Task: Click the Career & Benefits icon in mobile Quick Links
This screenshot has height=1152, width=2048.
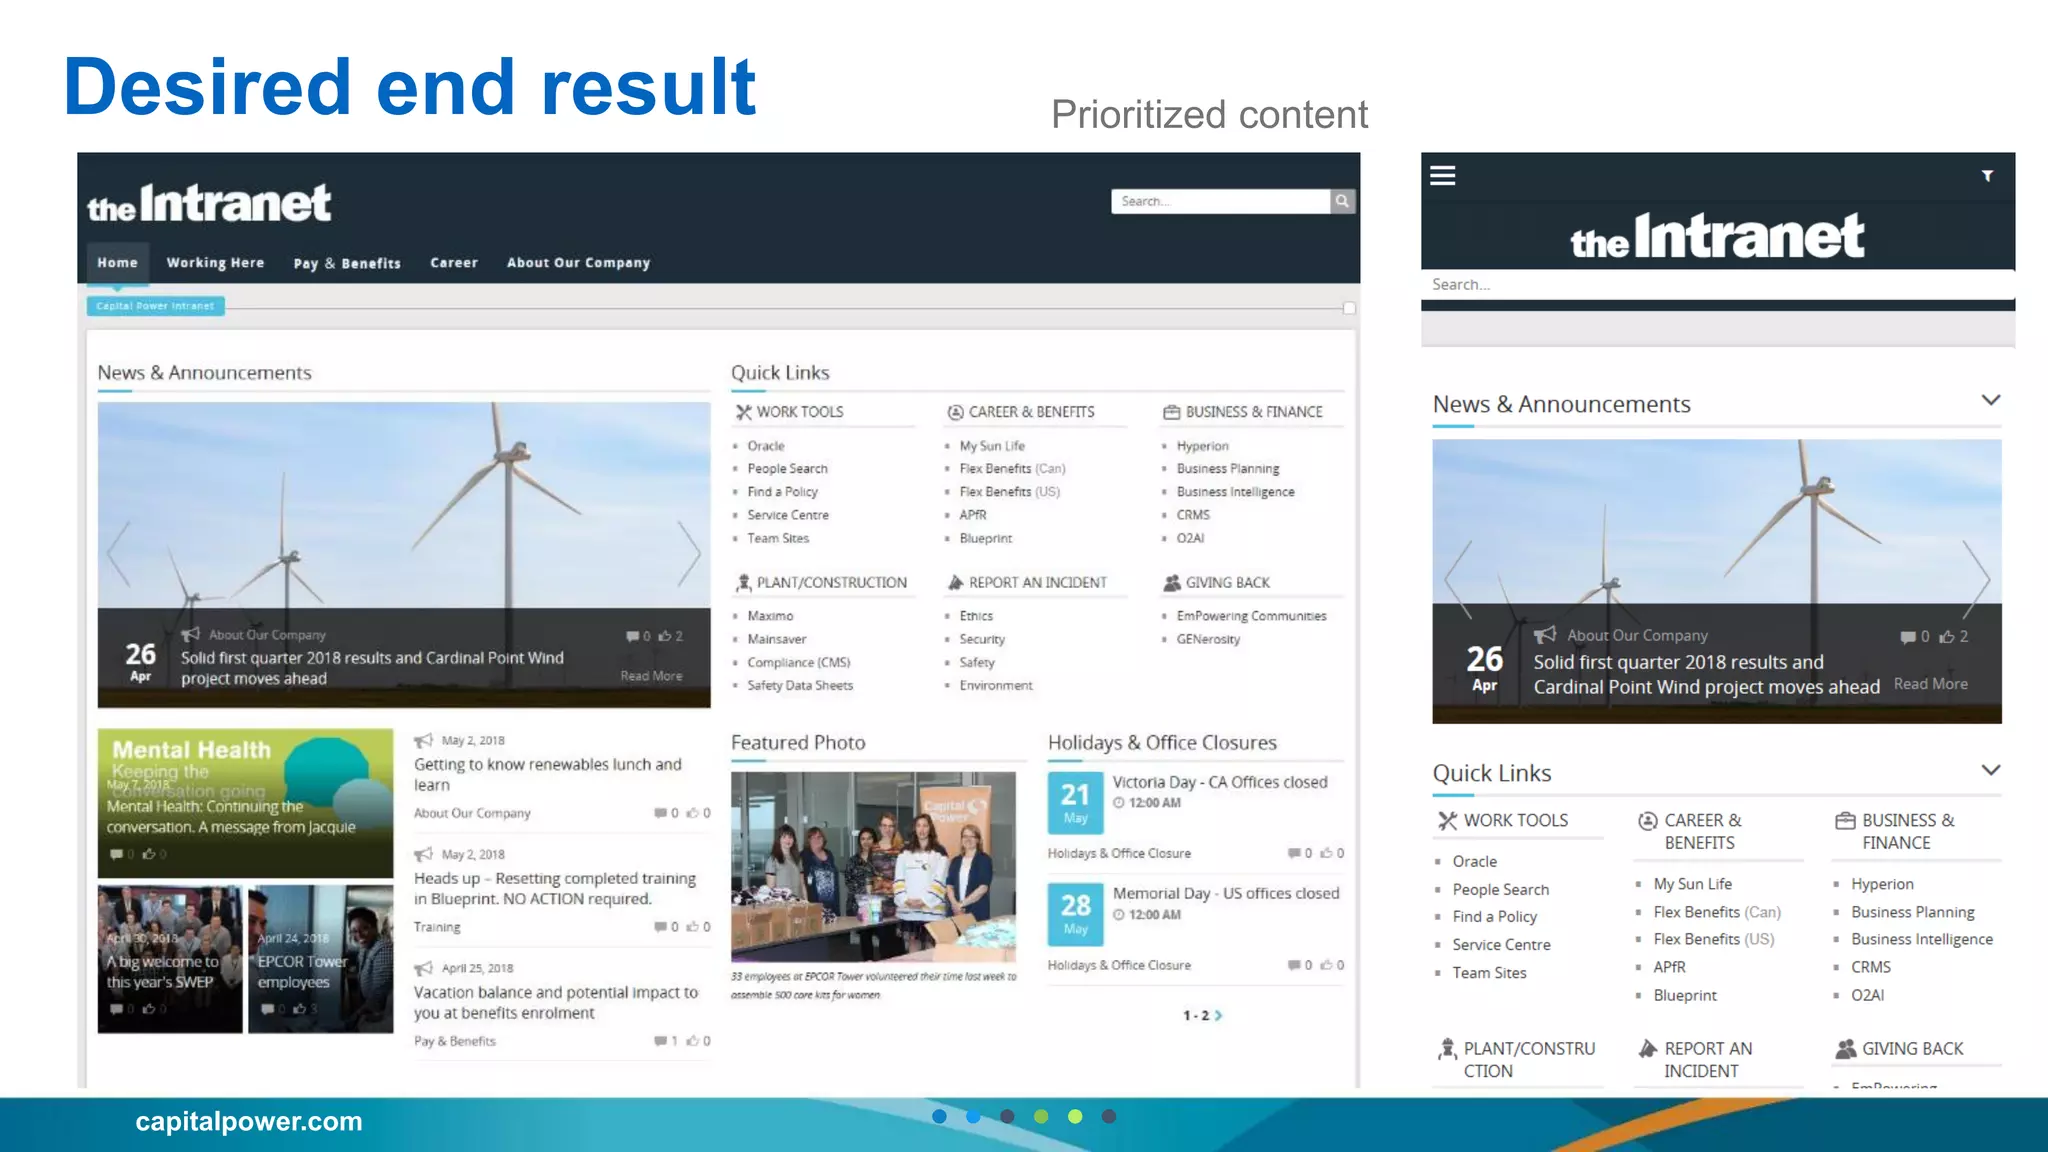Action: (1647, 821)
